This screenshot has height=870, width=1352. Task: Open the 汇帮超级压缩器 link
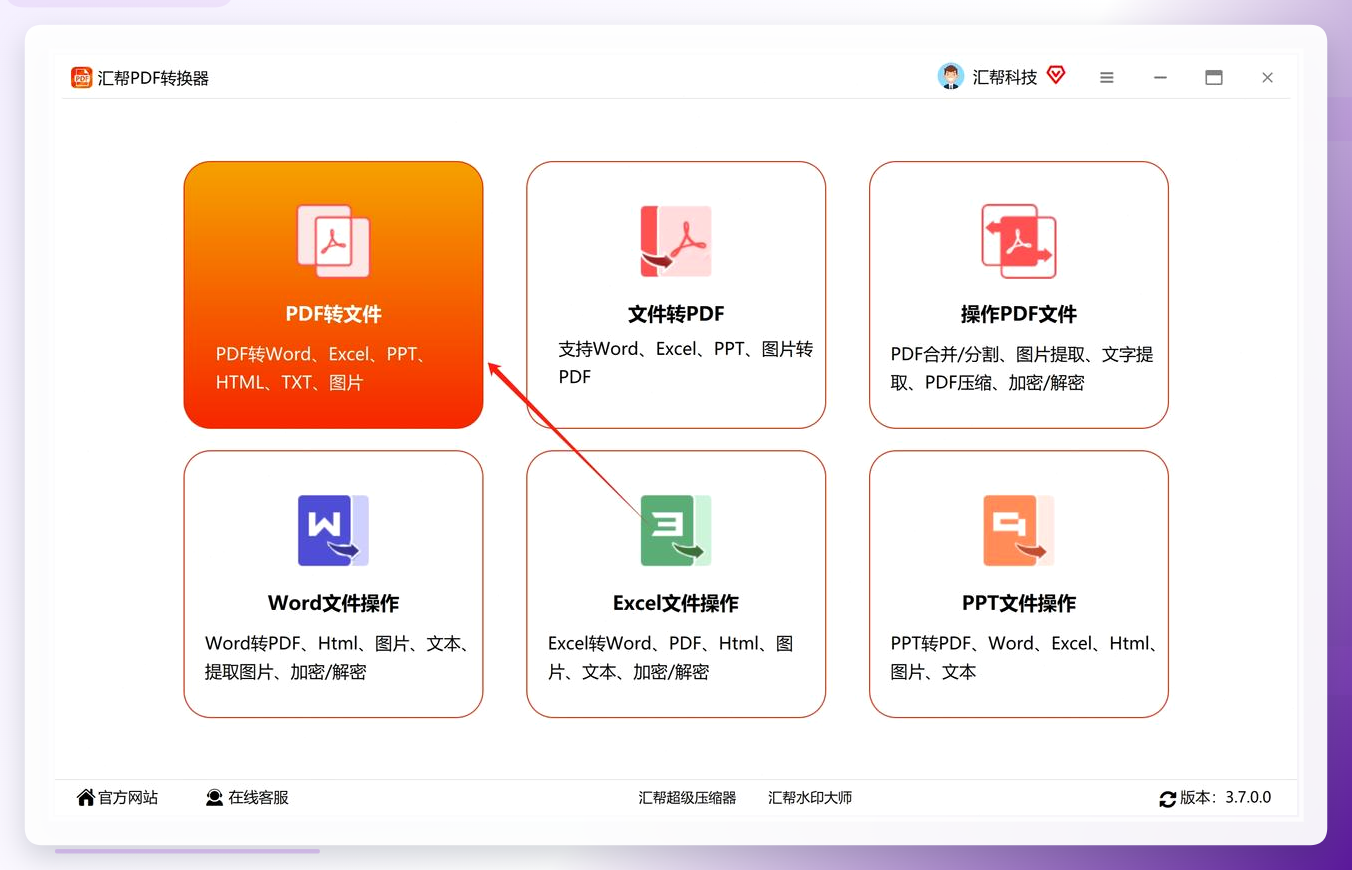tap(687, 798)
